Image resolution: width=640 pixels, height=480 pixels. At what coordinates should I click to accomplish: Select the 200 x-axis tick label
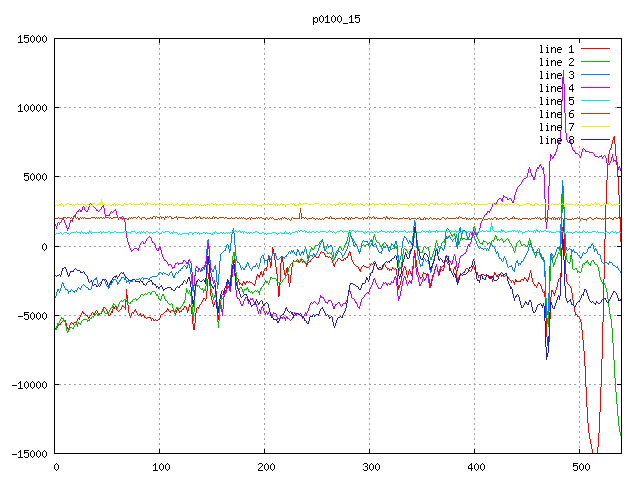[x=265, y=466]
